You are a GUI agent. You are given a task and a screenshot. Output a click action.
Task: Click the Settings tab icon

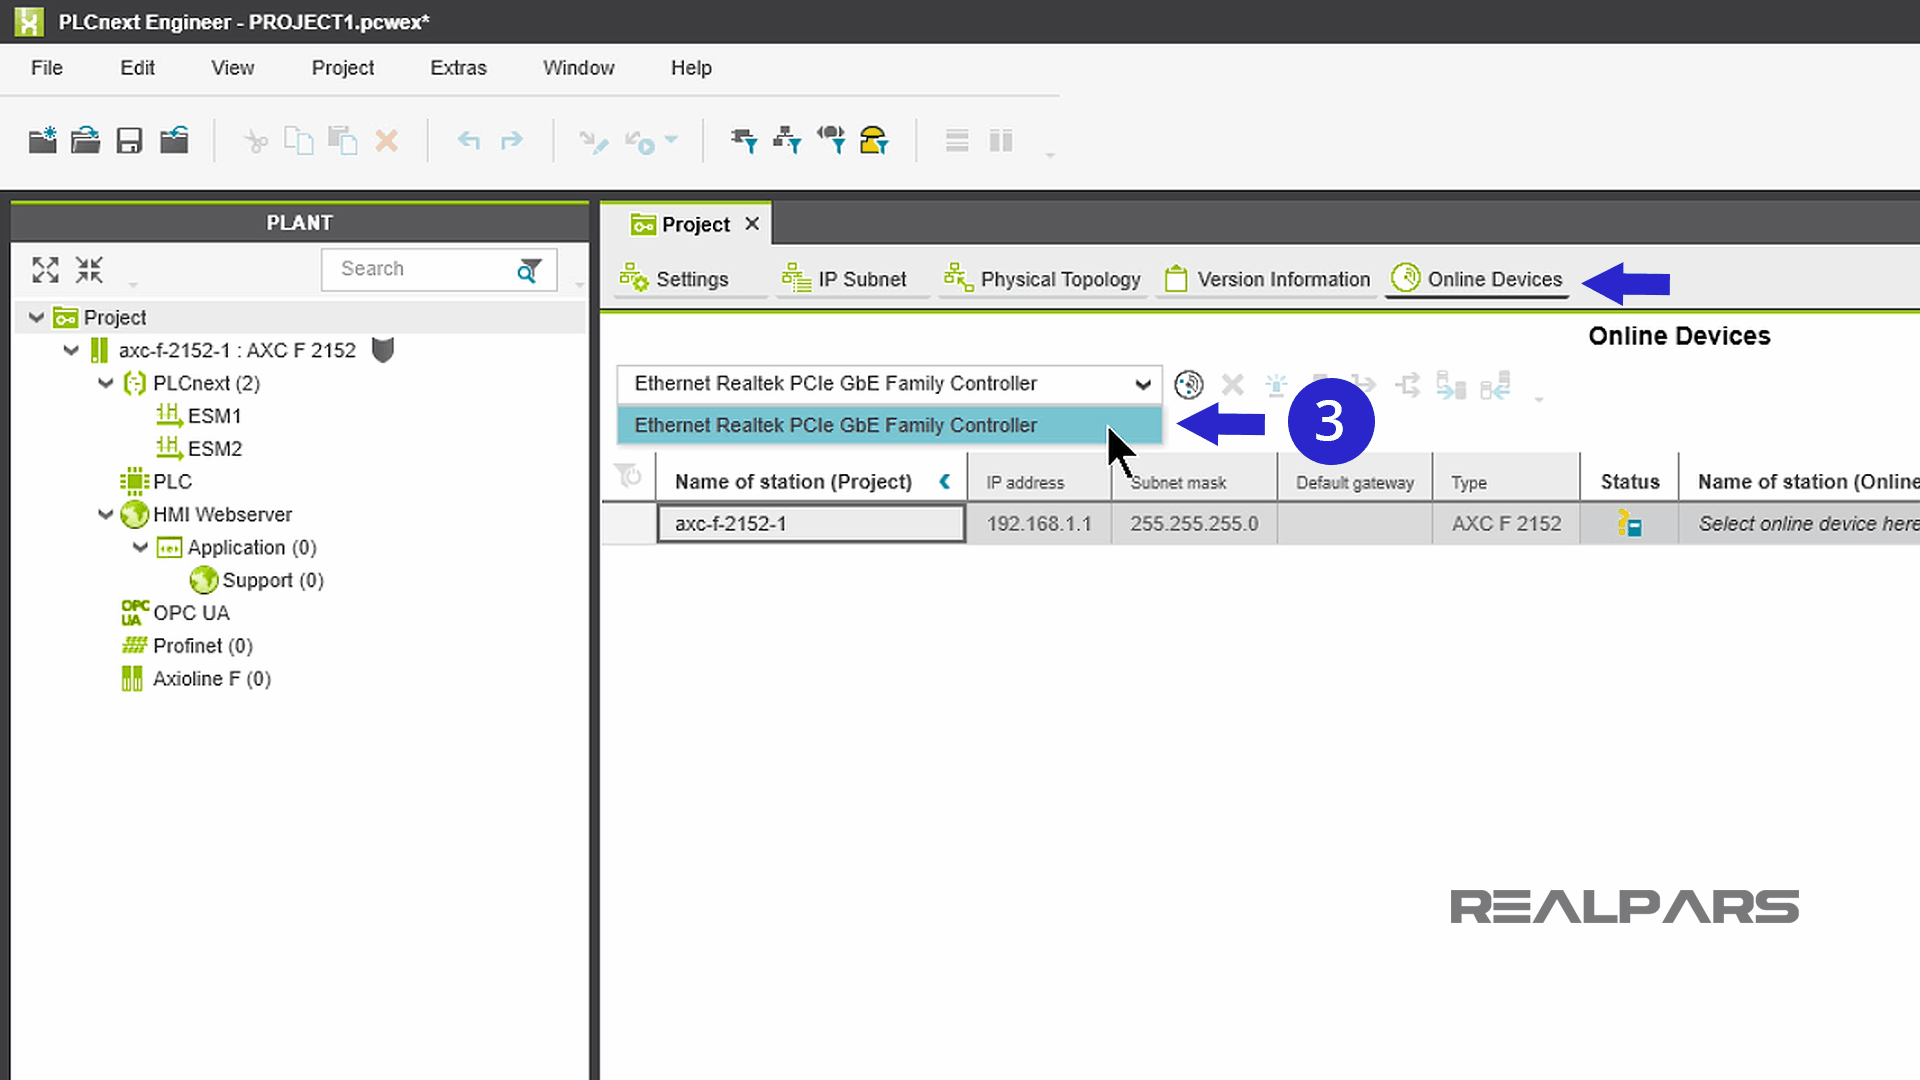tap(634, 278)
